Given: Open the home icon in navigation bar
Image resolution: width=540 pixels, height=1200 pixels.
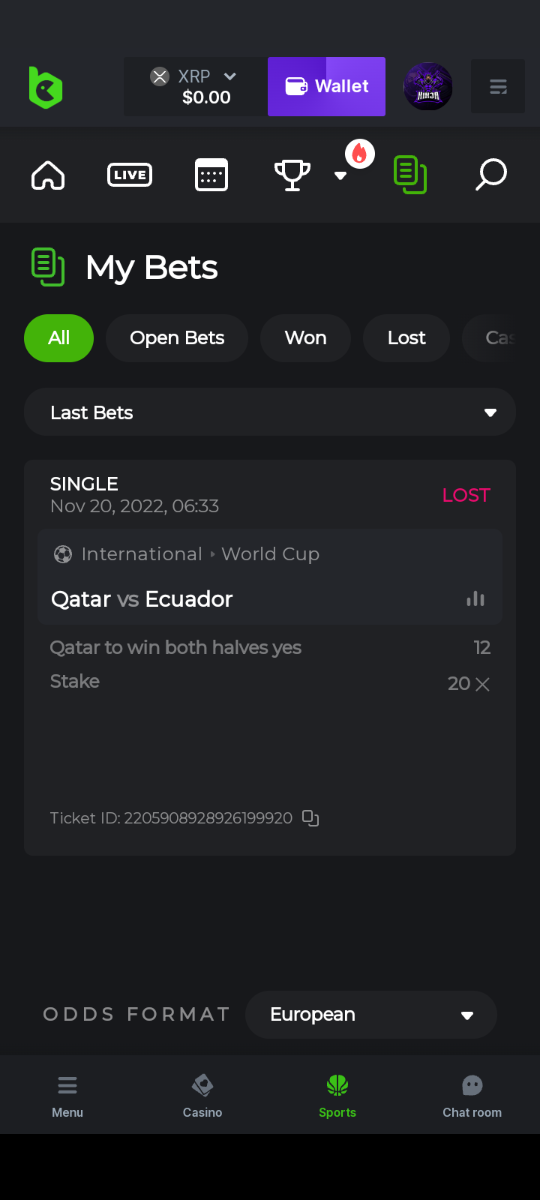Looking at the screenshot, I should pos(48,175).
